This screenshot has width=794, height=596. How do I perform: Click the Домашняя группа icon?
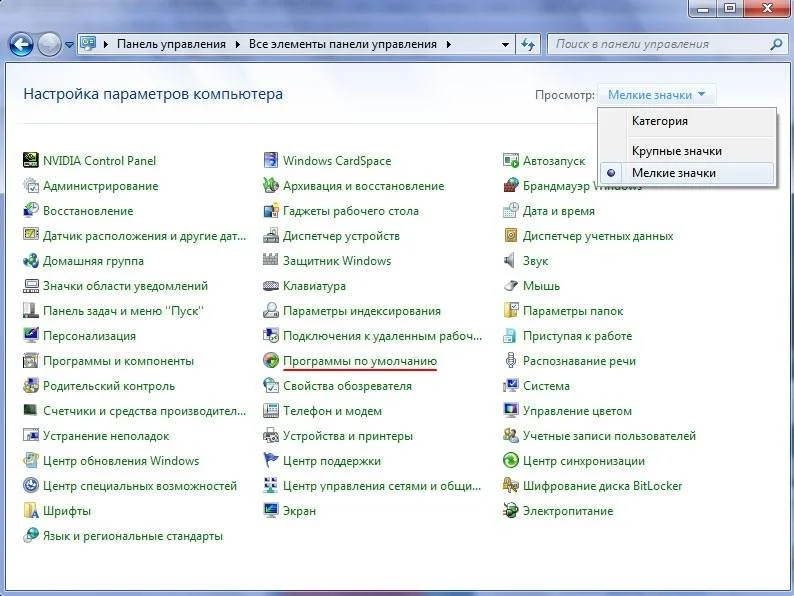tap(31, 260)
